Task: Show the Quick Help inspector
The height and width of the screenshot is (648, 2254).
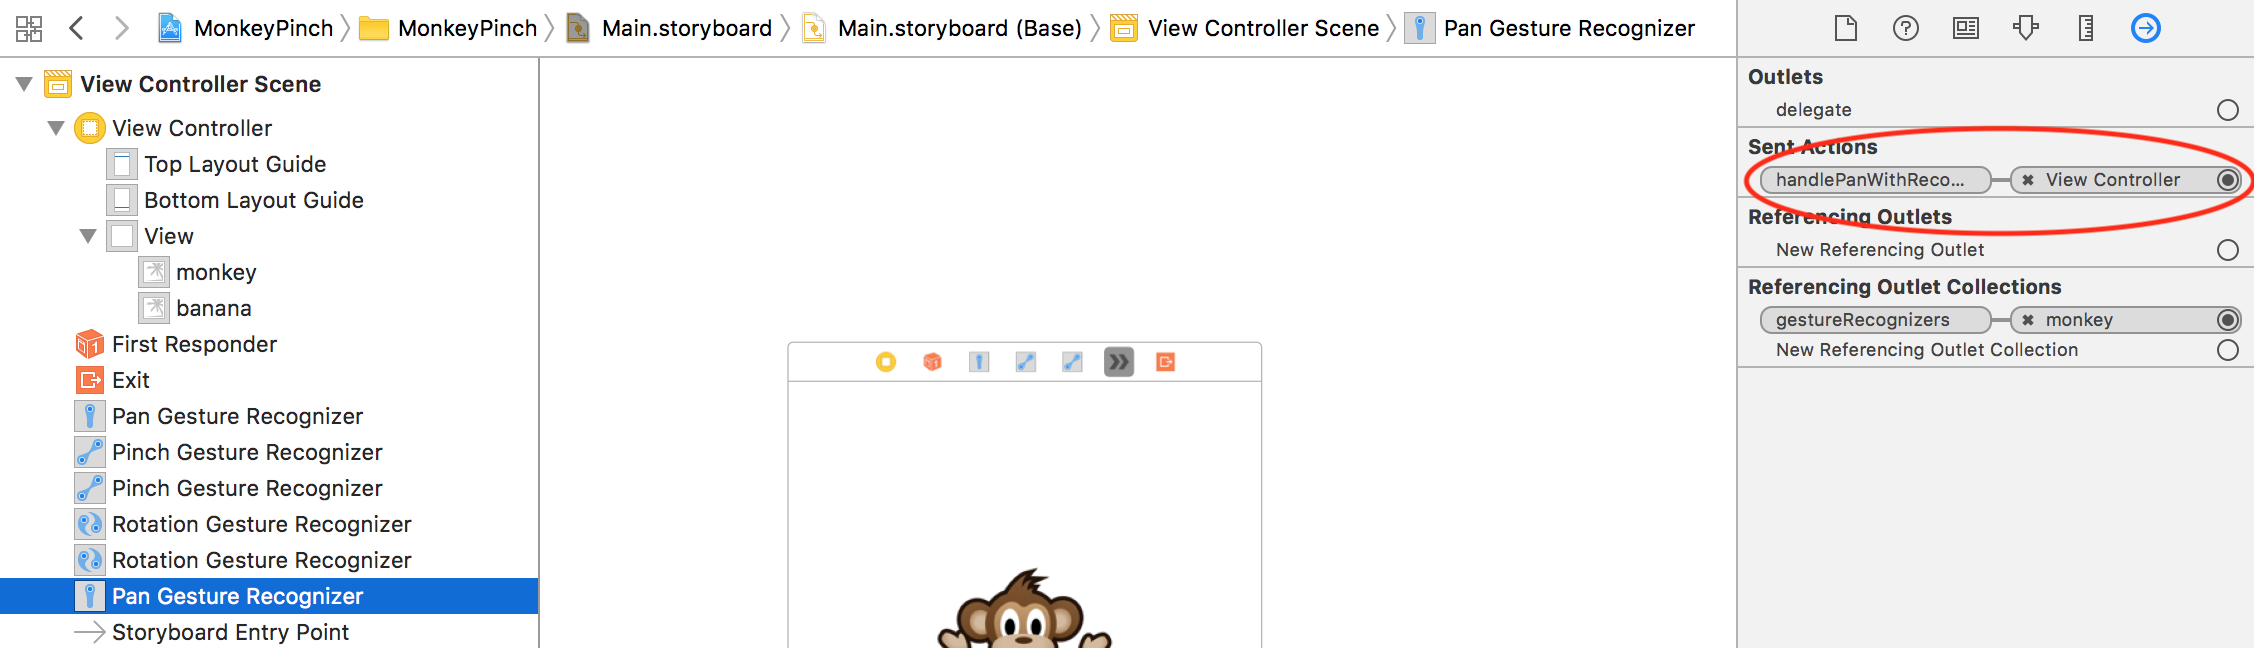Action: [x=1906, y=28]
